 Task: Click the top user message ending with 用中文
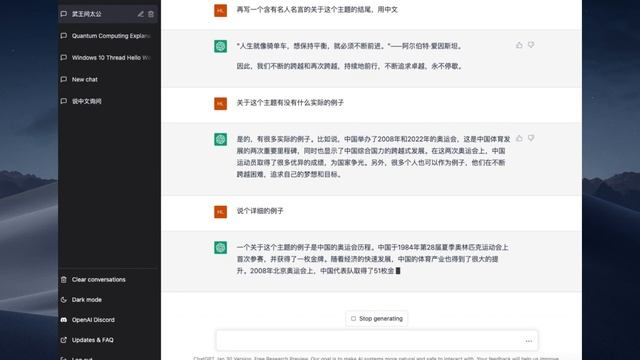[x=317, y=9]
